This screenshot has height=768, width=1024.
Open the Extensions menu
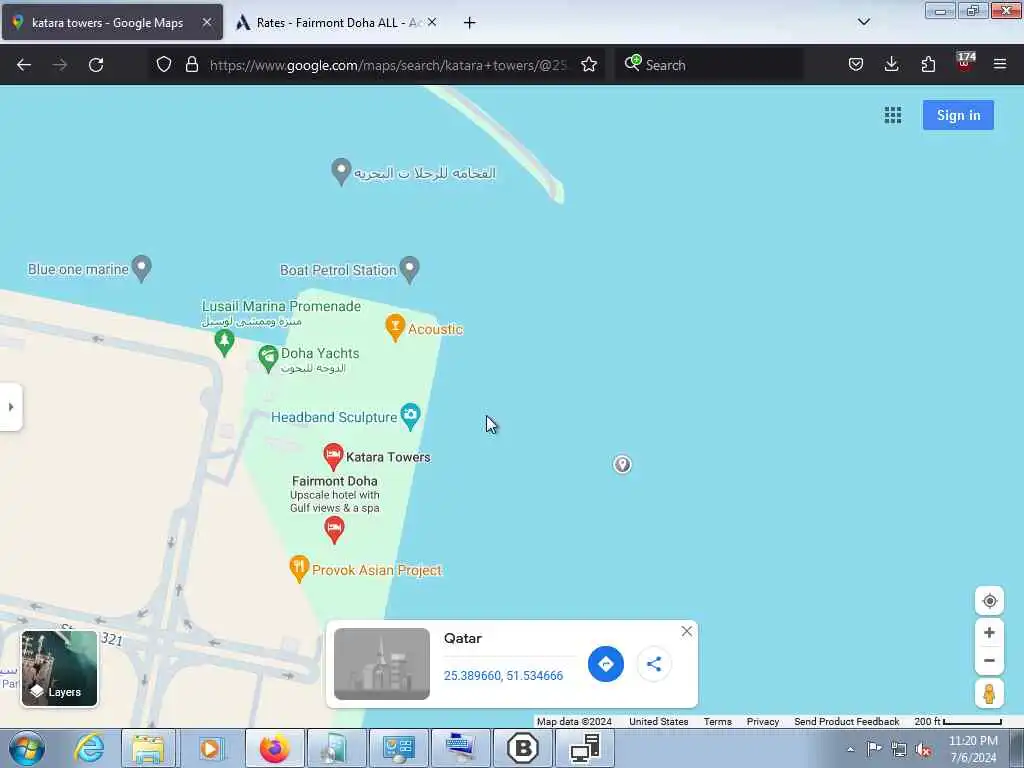928,64
